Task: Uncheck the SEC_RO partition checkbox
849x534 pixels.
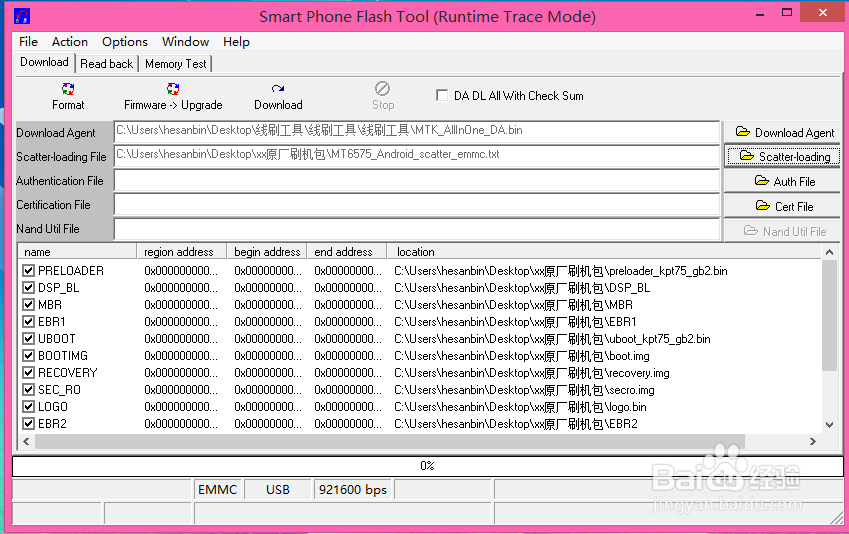Action: (29, 389)
